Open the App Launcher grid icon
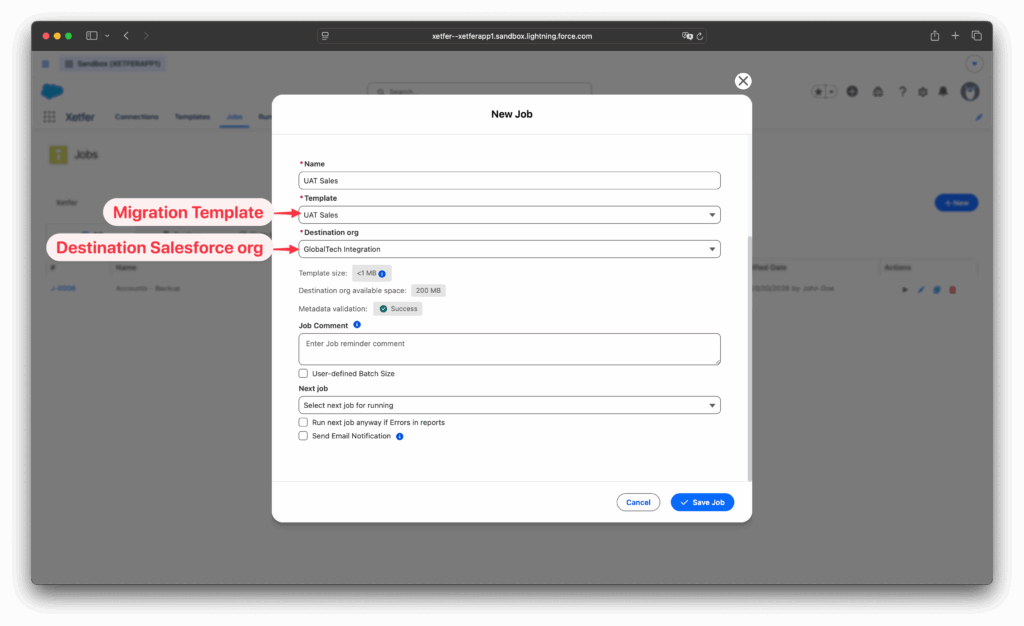1024x626 pixels. (x=49, y=117)
